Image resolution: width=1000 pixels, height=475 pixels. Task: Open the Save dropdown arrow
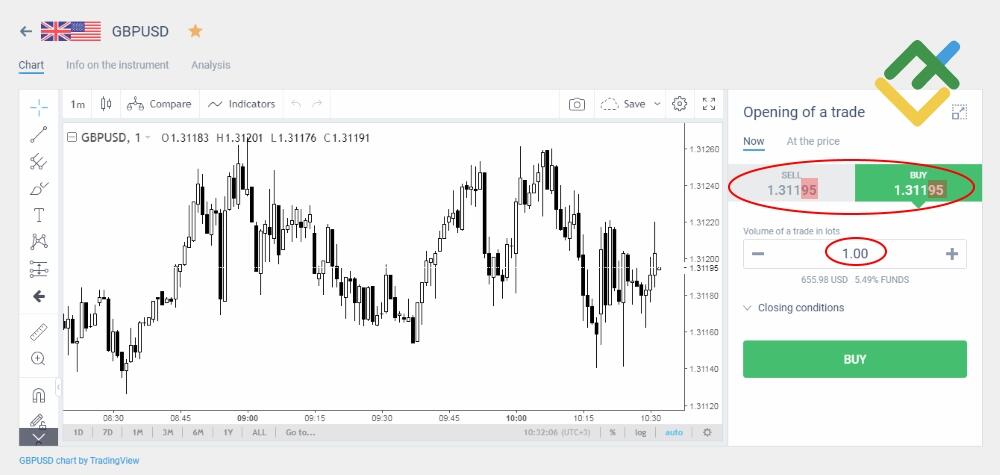click(657, 104)
